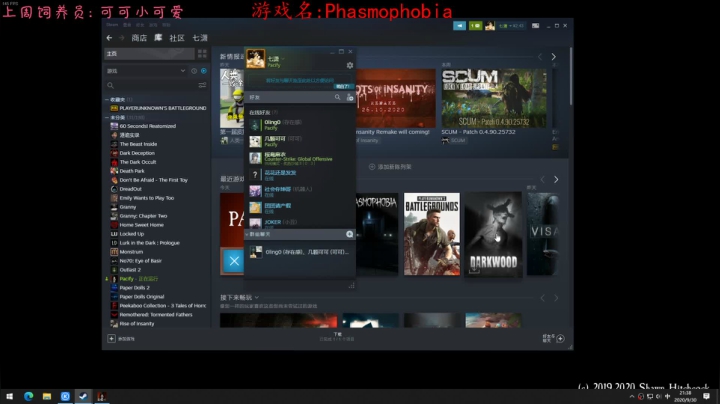This screenshot has width=720, height=404.
Task: Open Steam announcements megaphone button
Action: (459, 26)
